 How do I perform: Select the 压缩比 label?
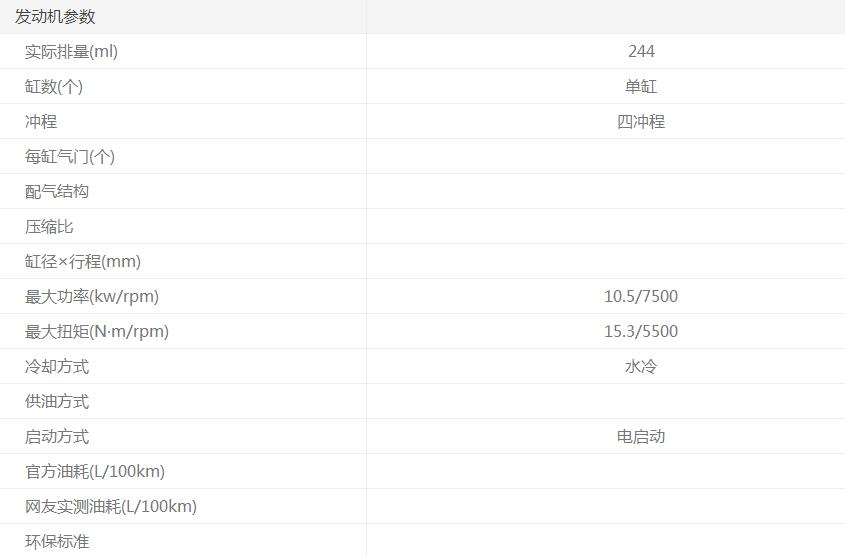click(49, 227)
